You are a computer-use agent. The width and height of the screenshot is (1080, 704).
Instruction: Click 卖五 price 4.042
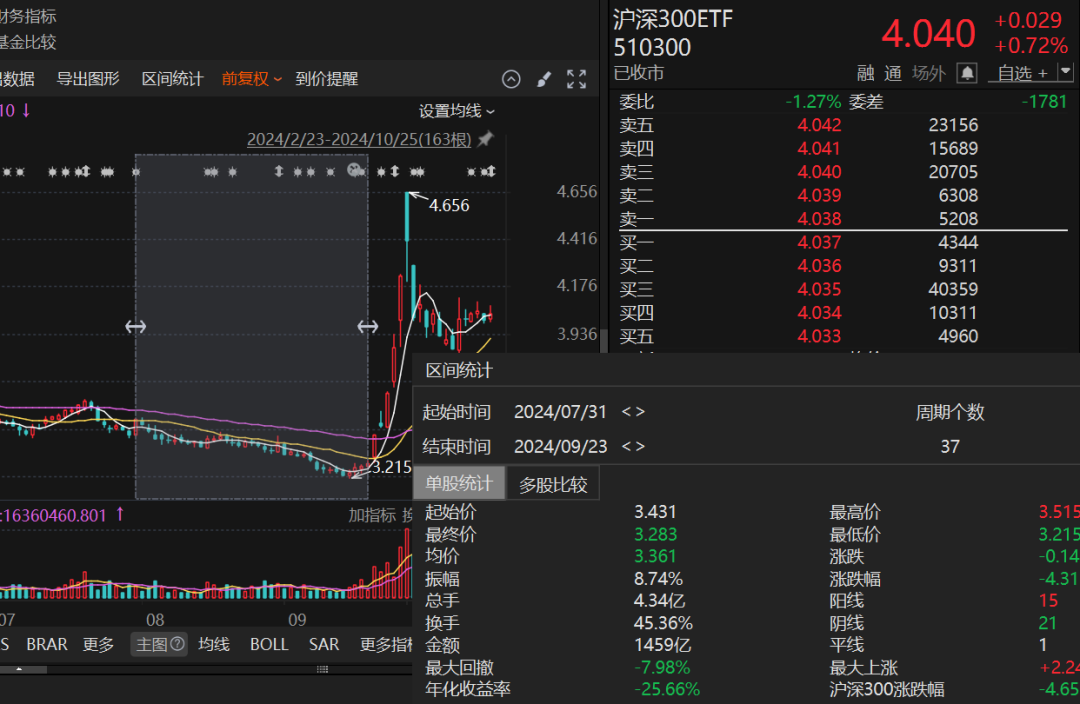(819, 125)
